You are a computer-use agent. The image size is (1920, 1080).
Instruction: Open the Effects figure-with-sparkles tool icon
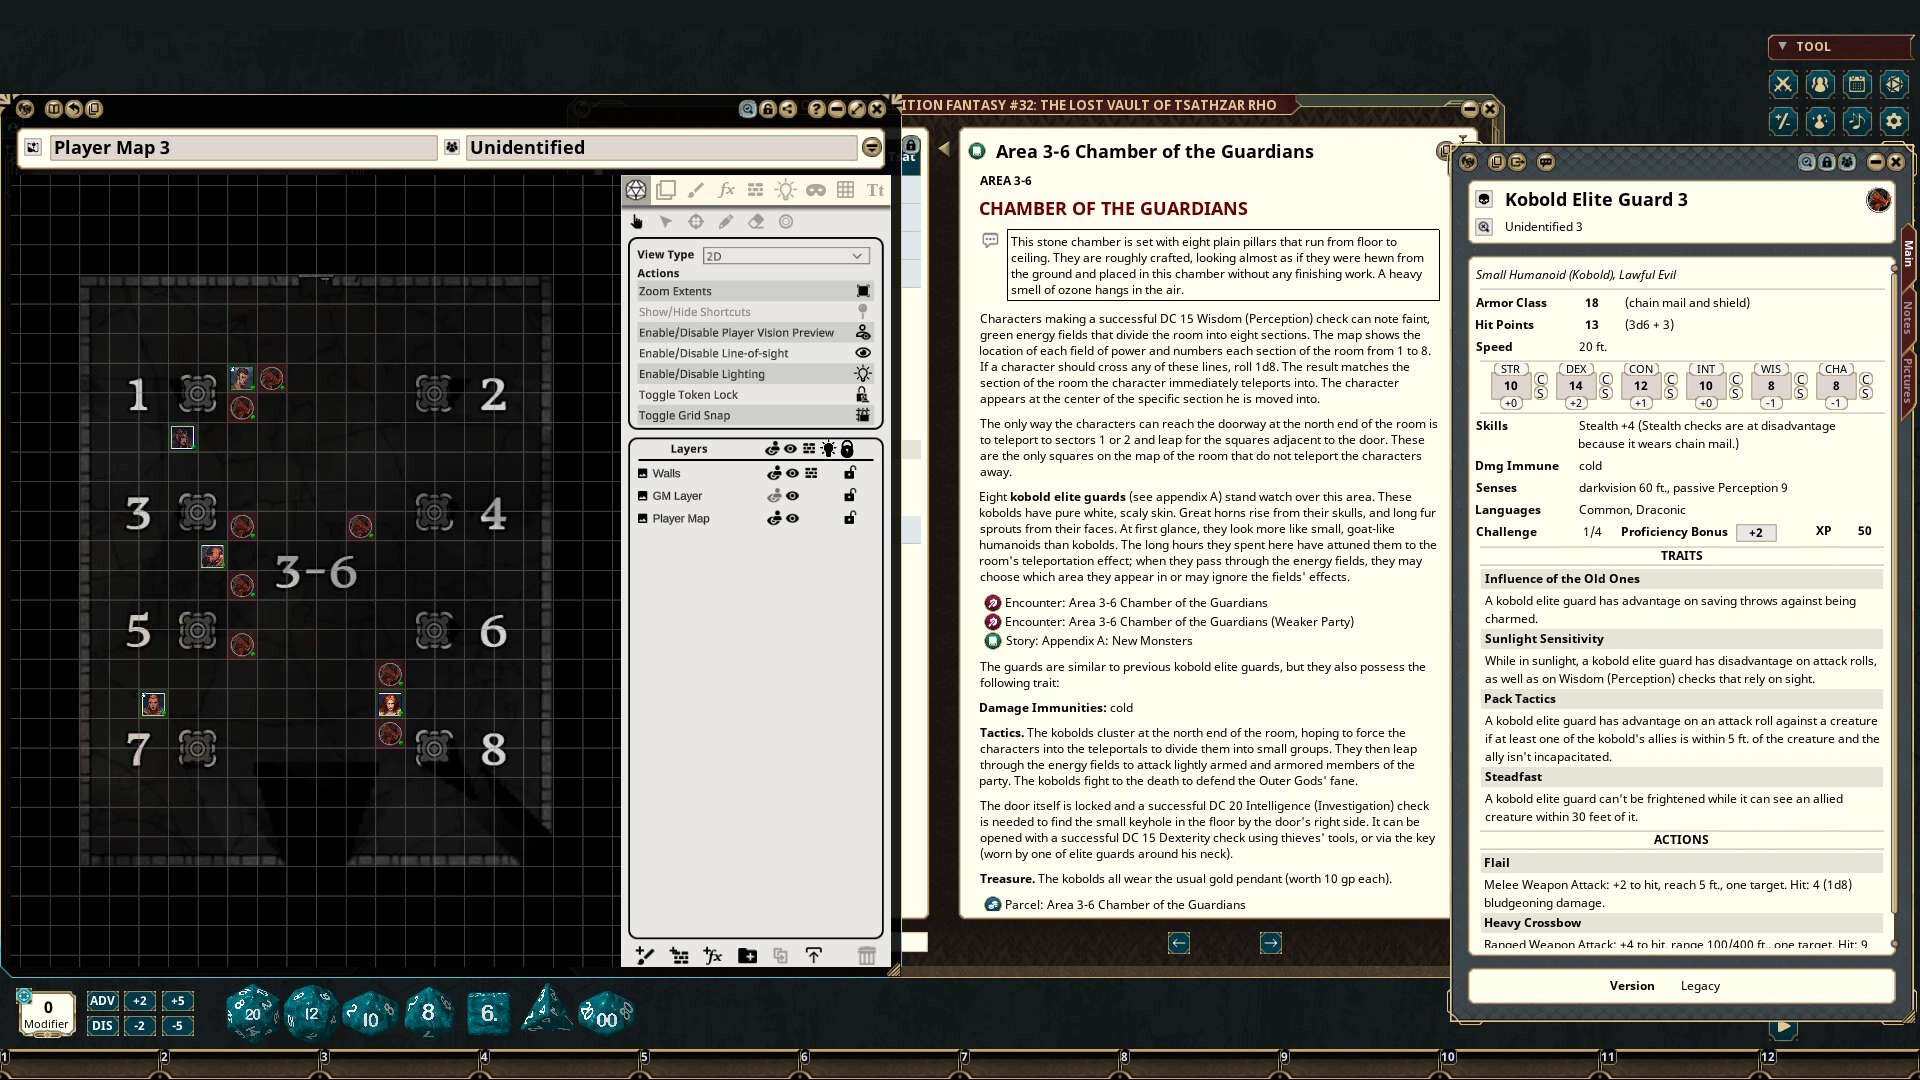click(x=1820, y=122)
